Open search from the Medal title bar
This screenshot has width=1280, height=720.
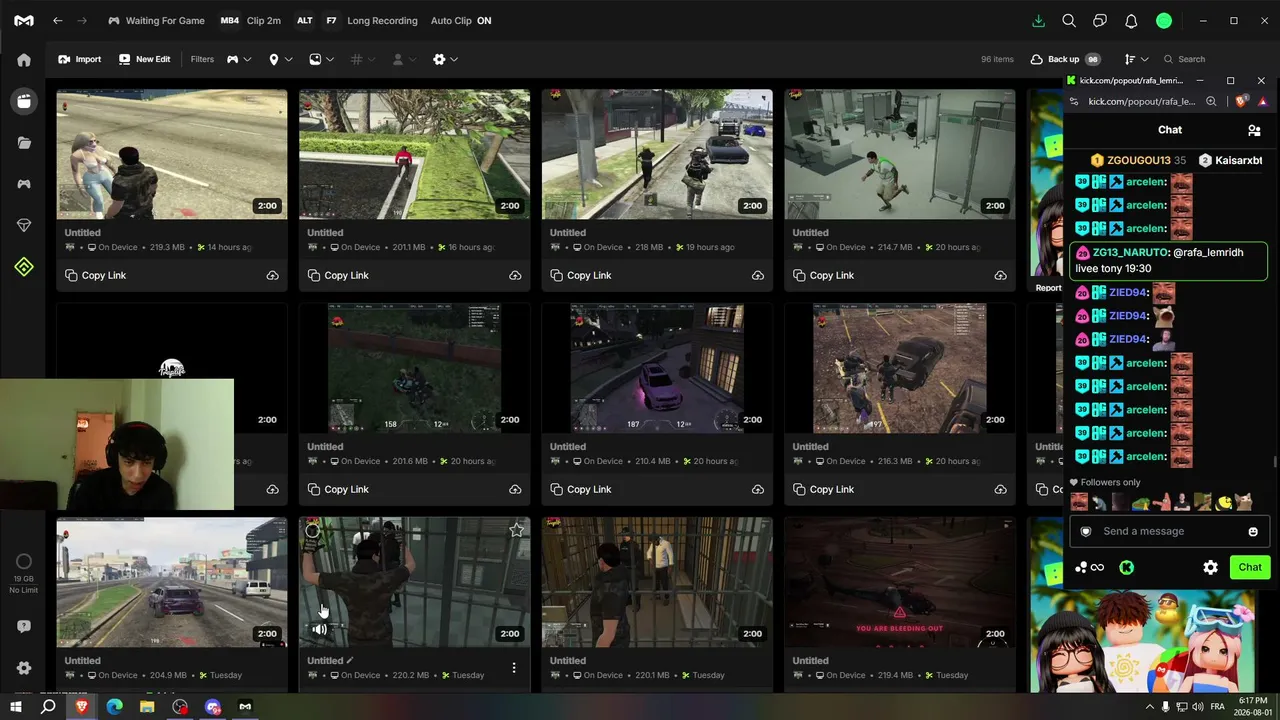coord(1069,20)
